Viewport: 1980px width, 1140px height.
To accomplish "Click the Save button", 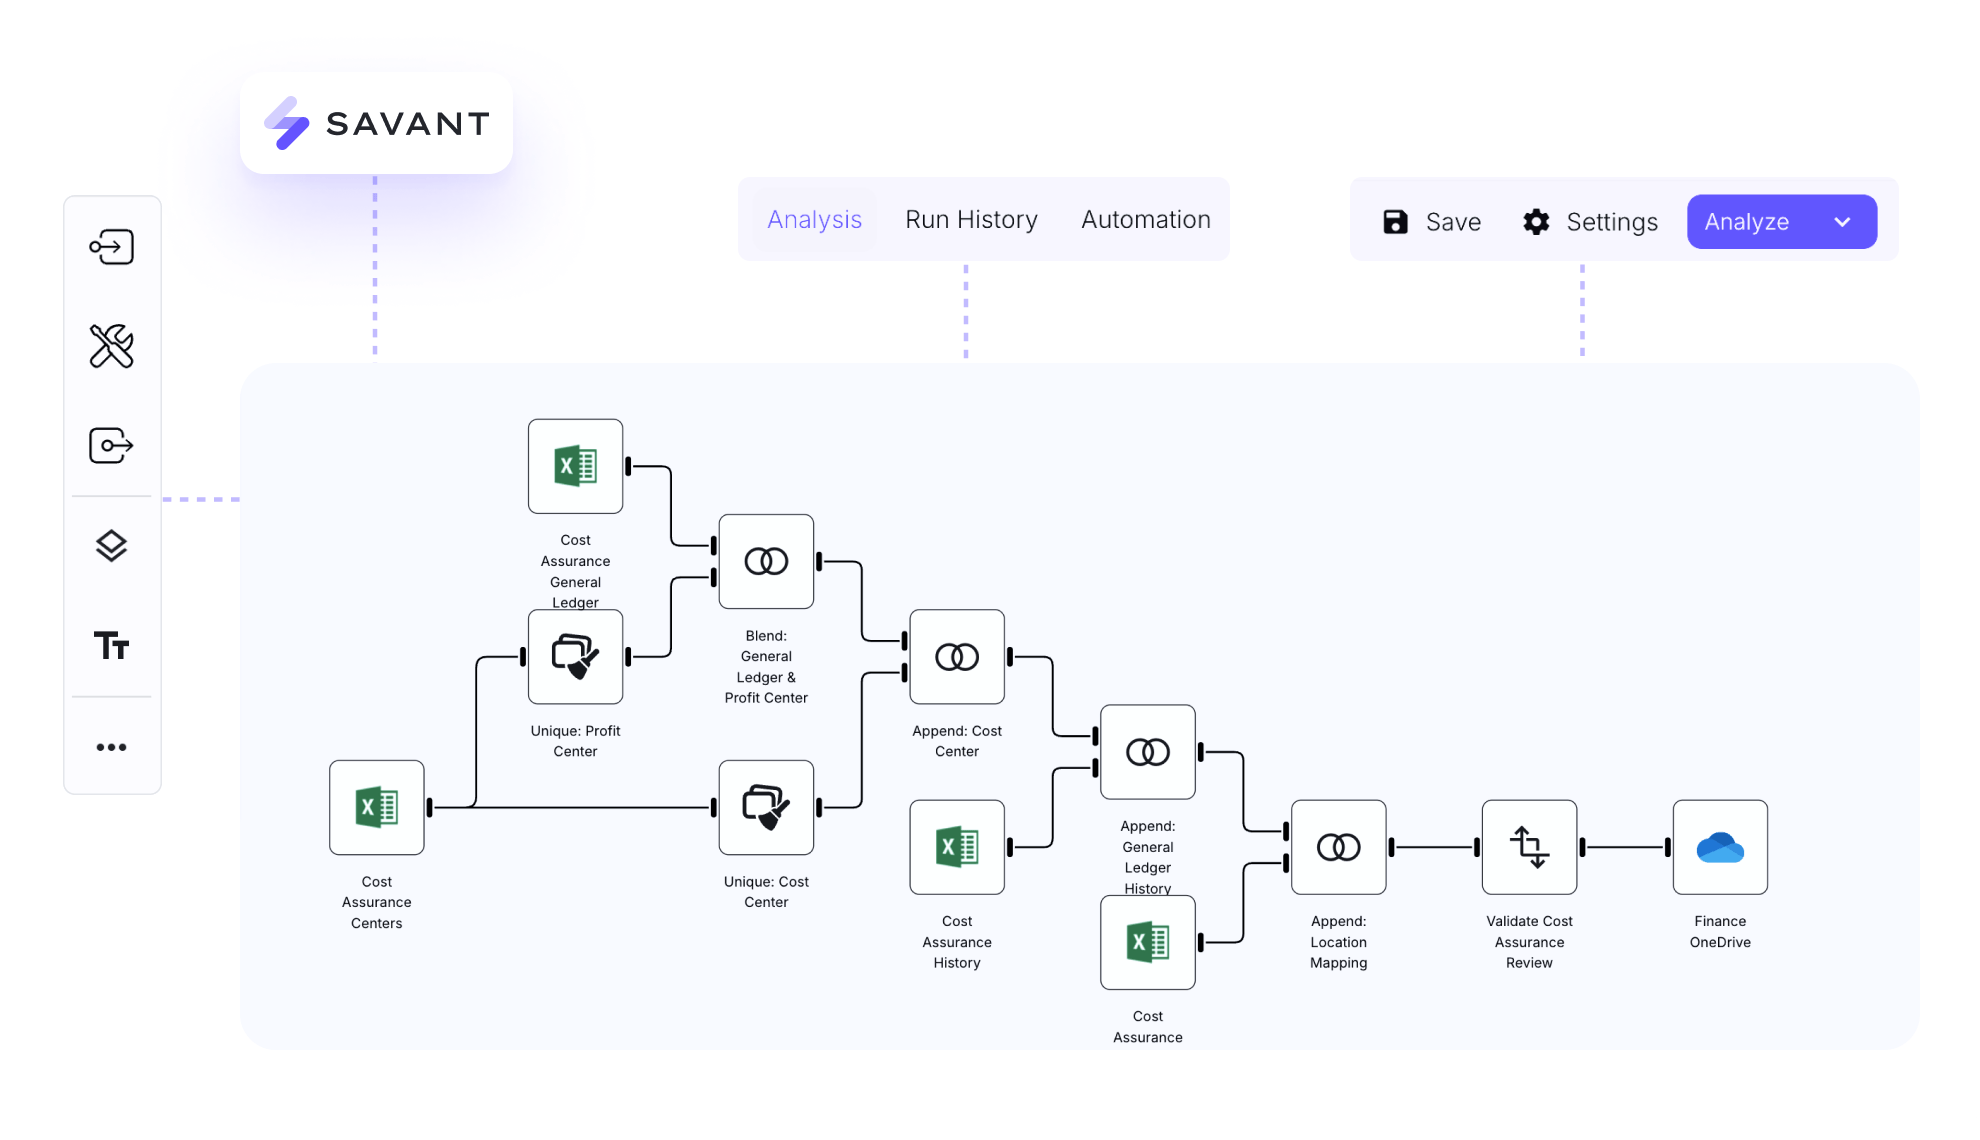I will [x=1431, y=222].
